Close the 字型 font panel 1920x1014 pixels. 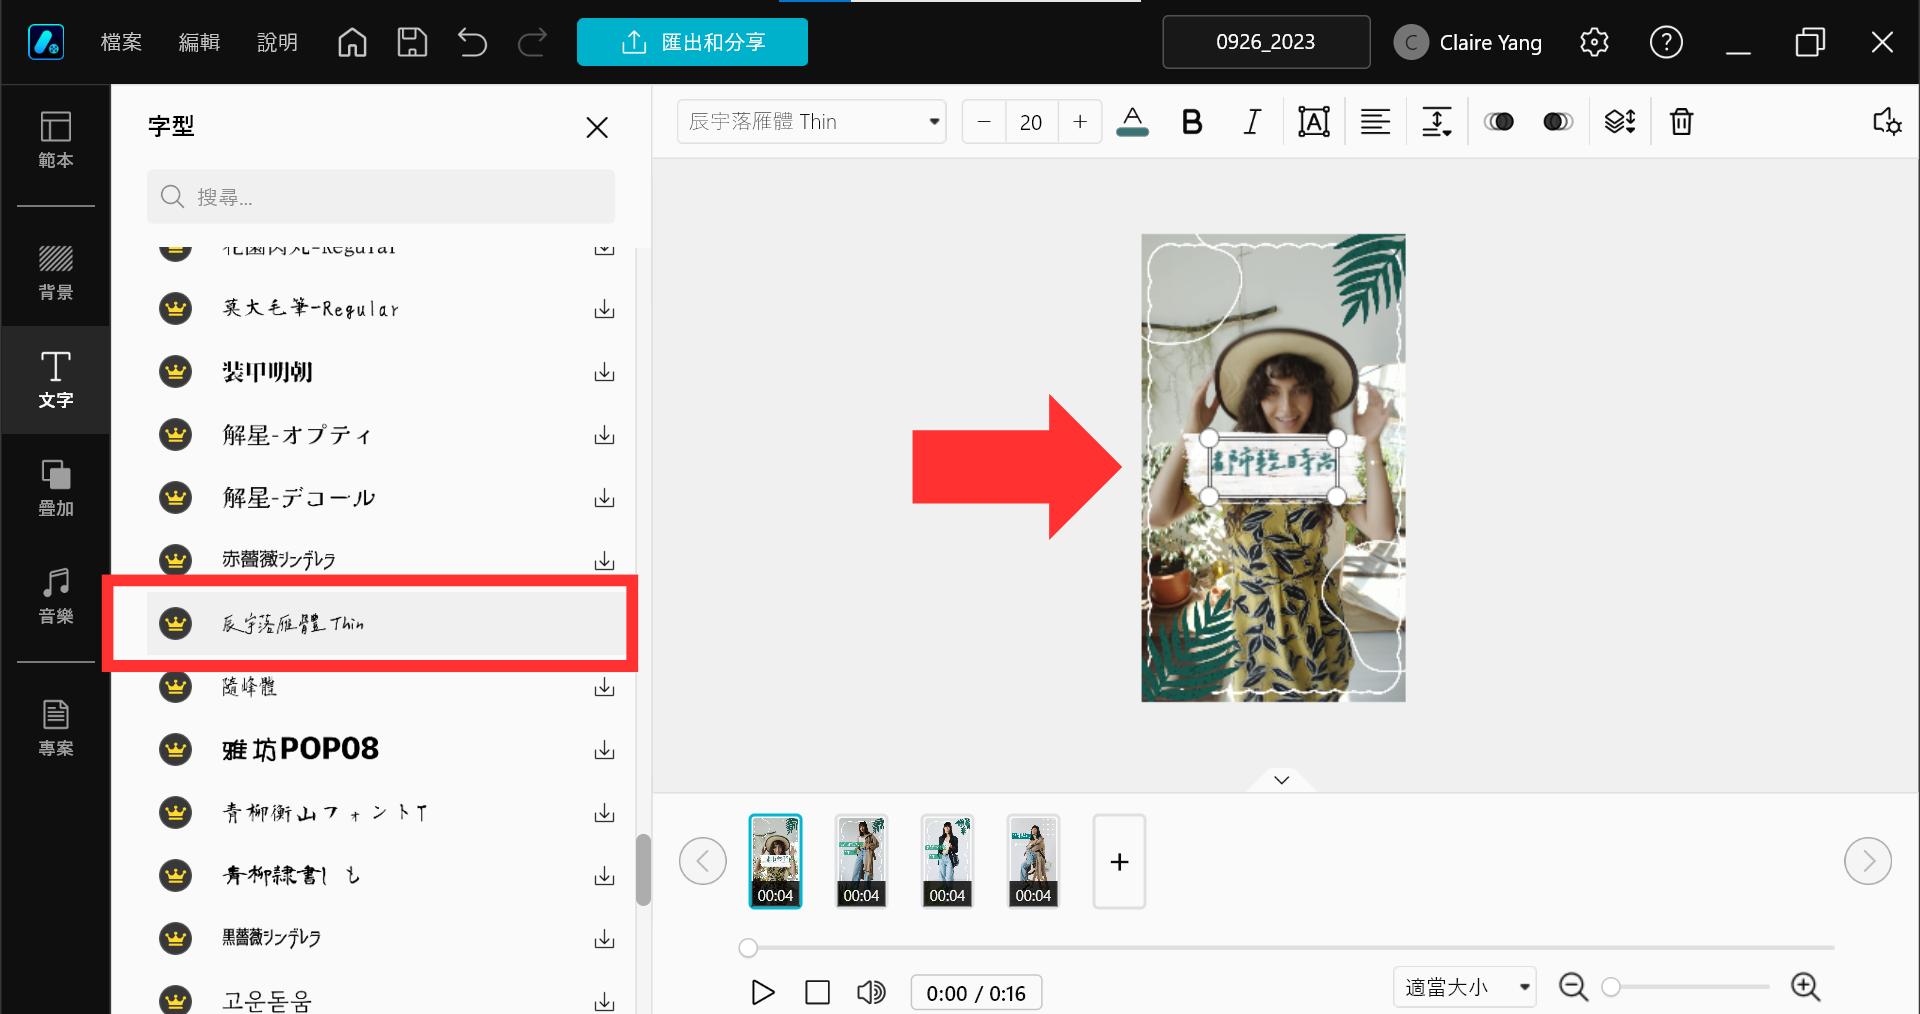(597, 127)
